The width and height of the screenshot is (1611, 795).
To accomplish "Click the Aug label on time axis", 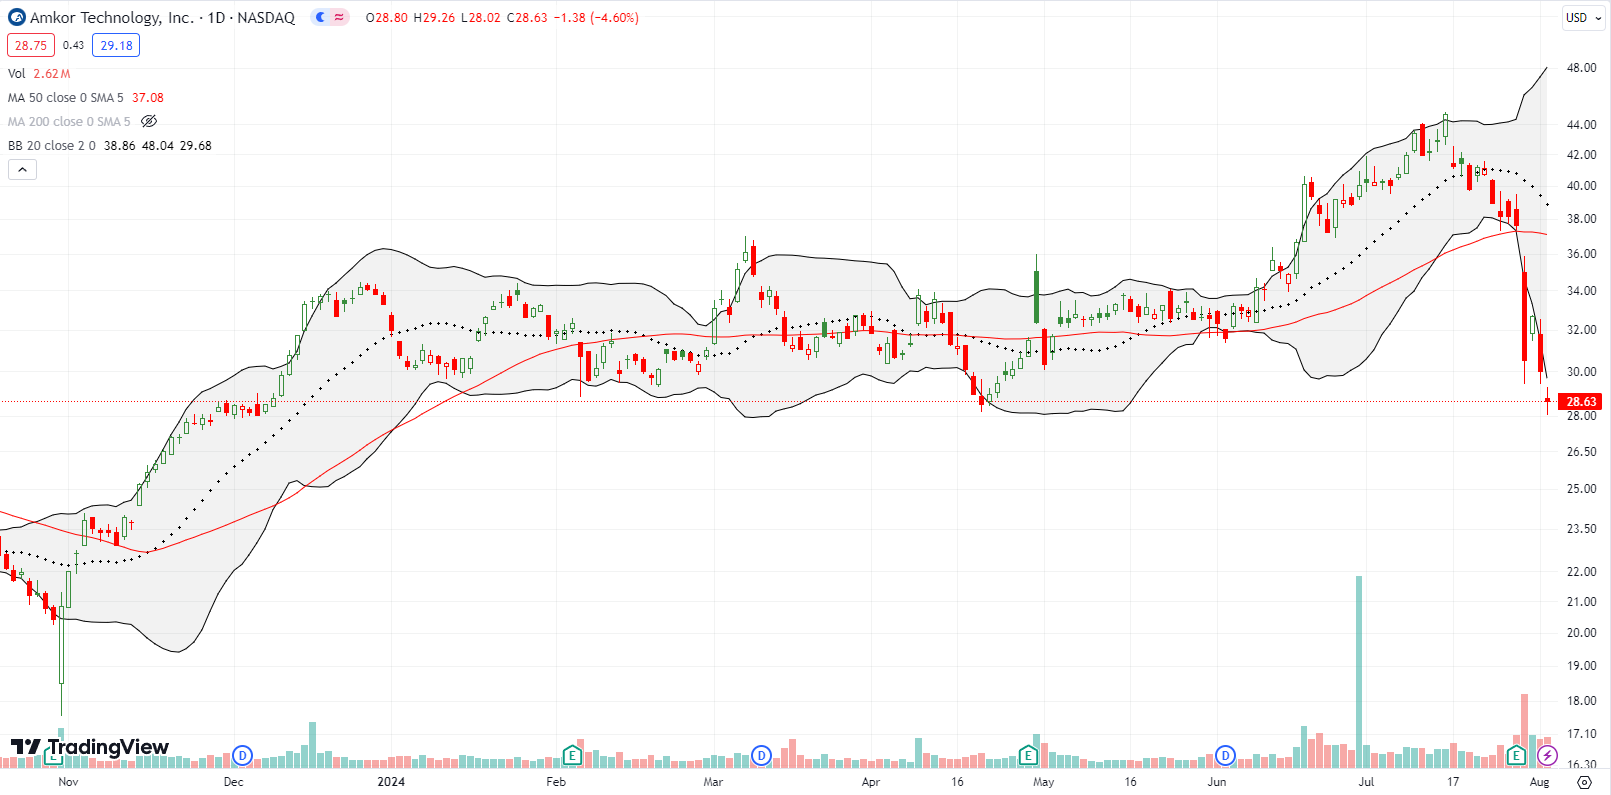I will 1540,782.
